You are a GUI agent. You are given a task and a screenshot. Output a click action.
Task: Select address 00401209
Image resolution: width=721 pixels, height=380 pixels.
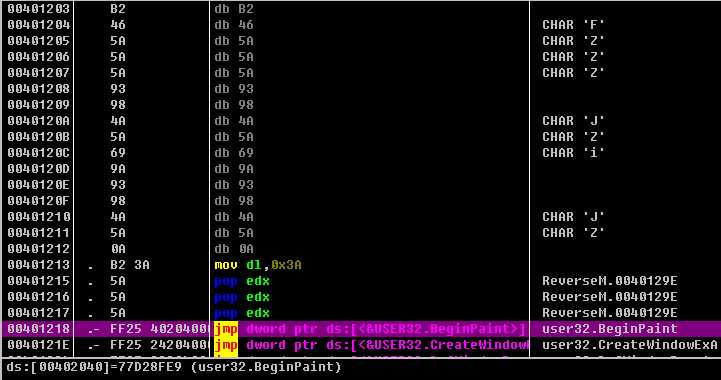(x=39, y=105)
